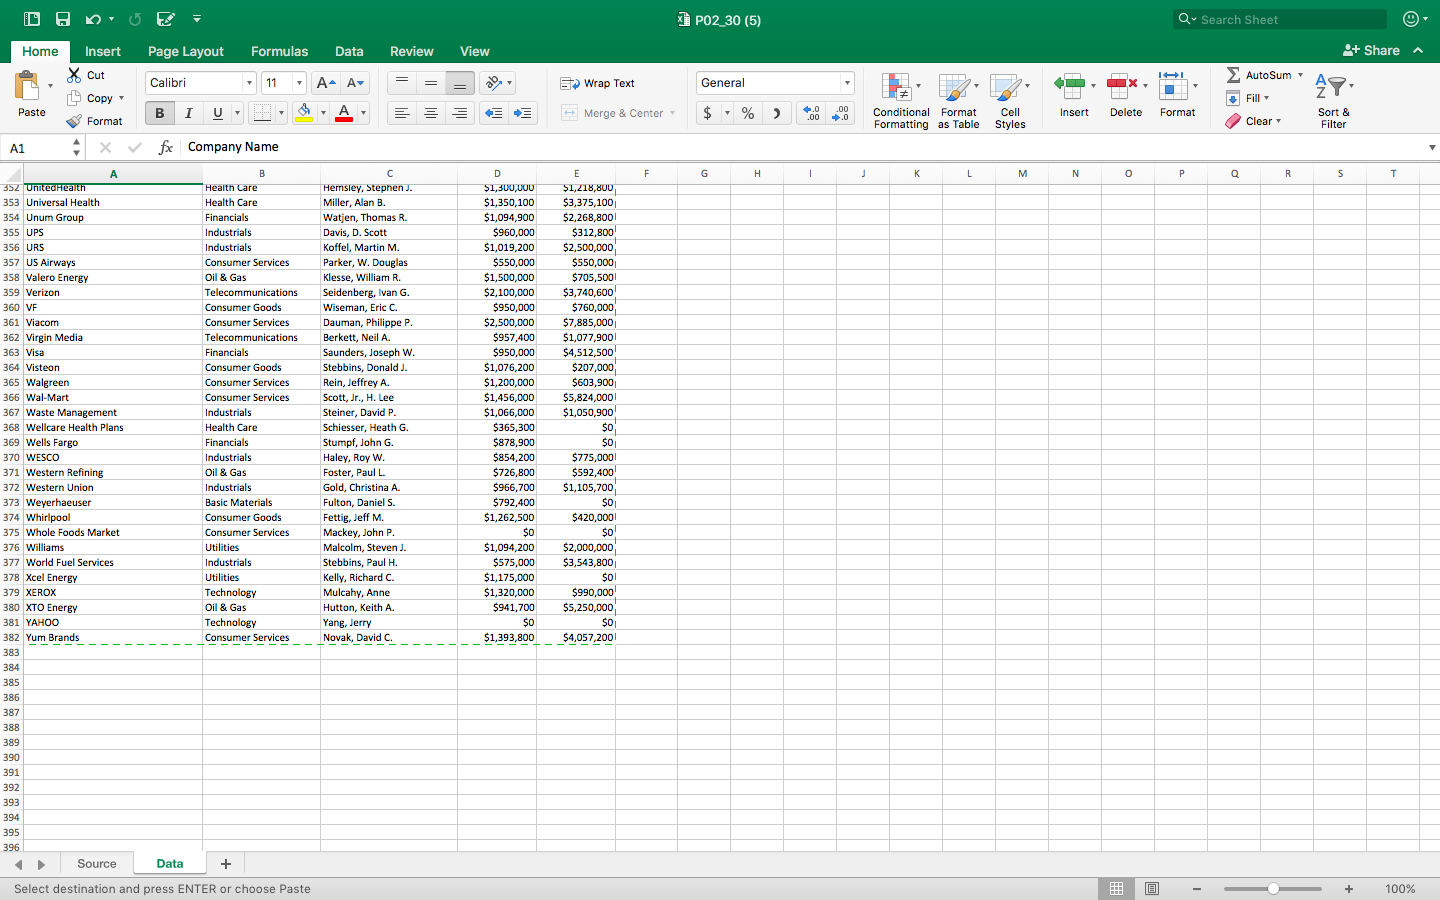Click the decrease indent icon

coord(494,113)
